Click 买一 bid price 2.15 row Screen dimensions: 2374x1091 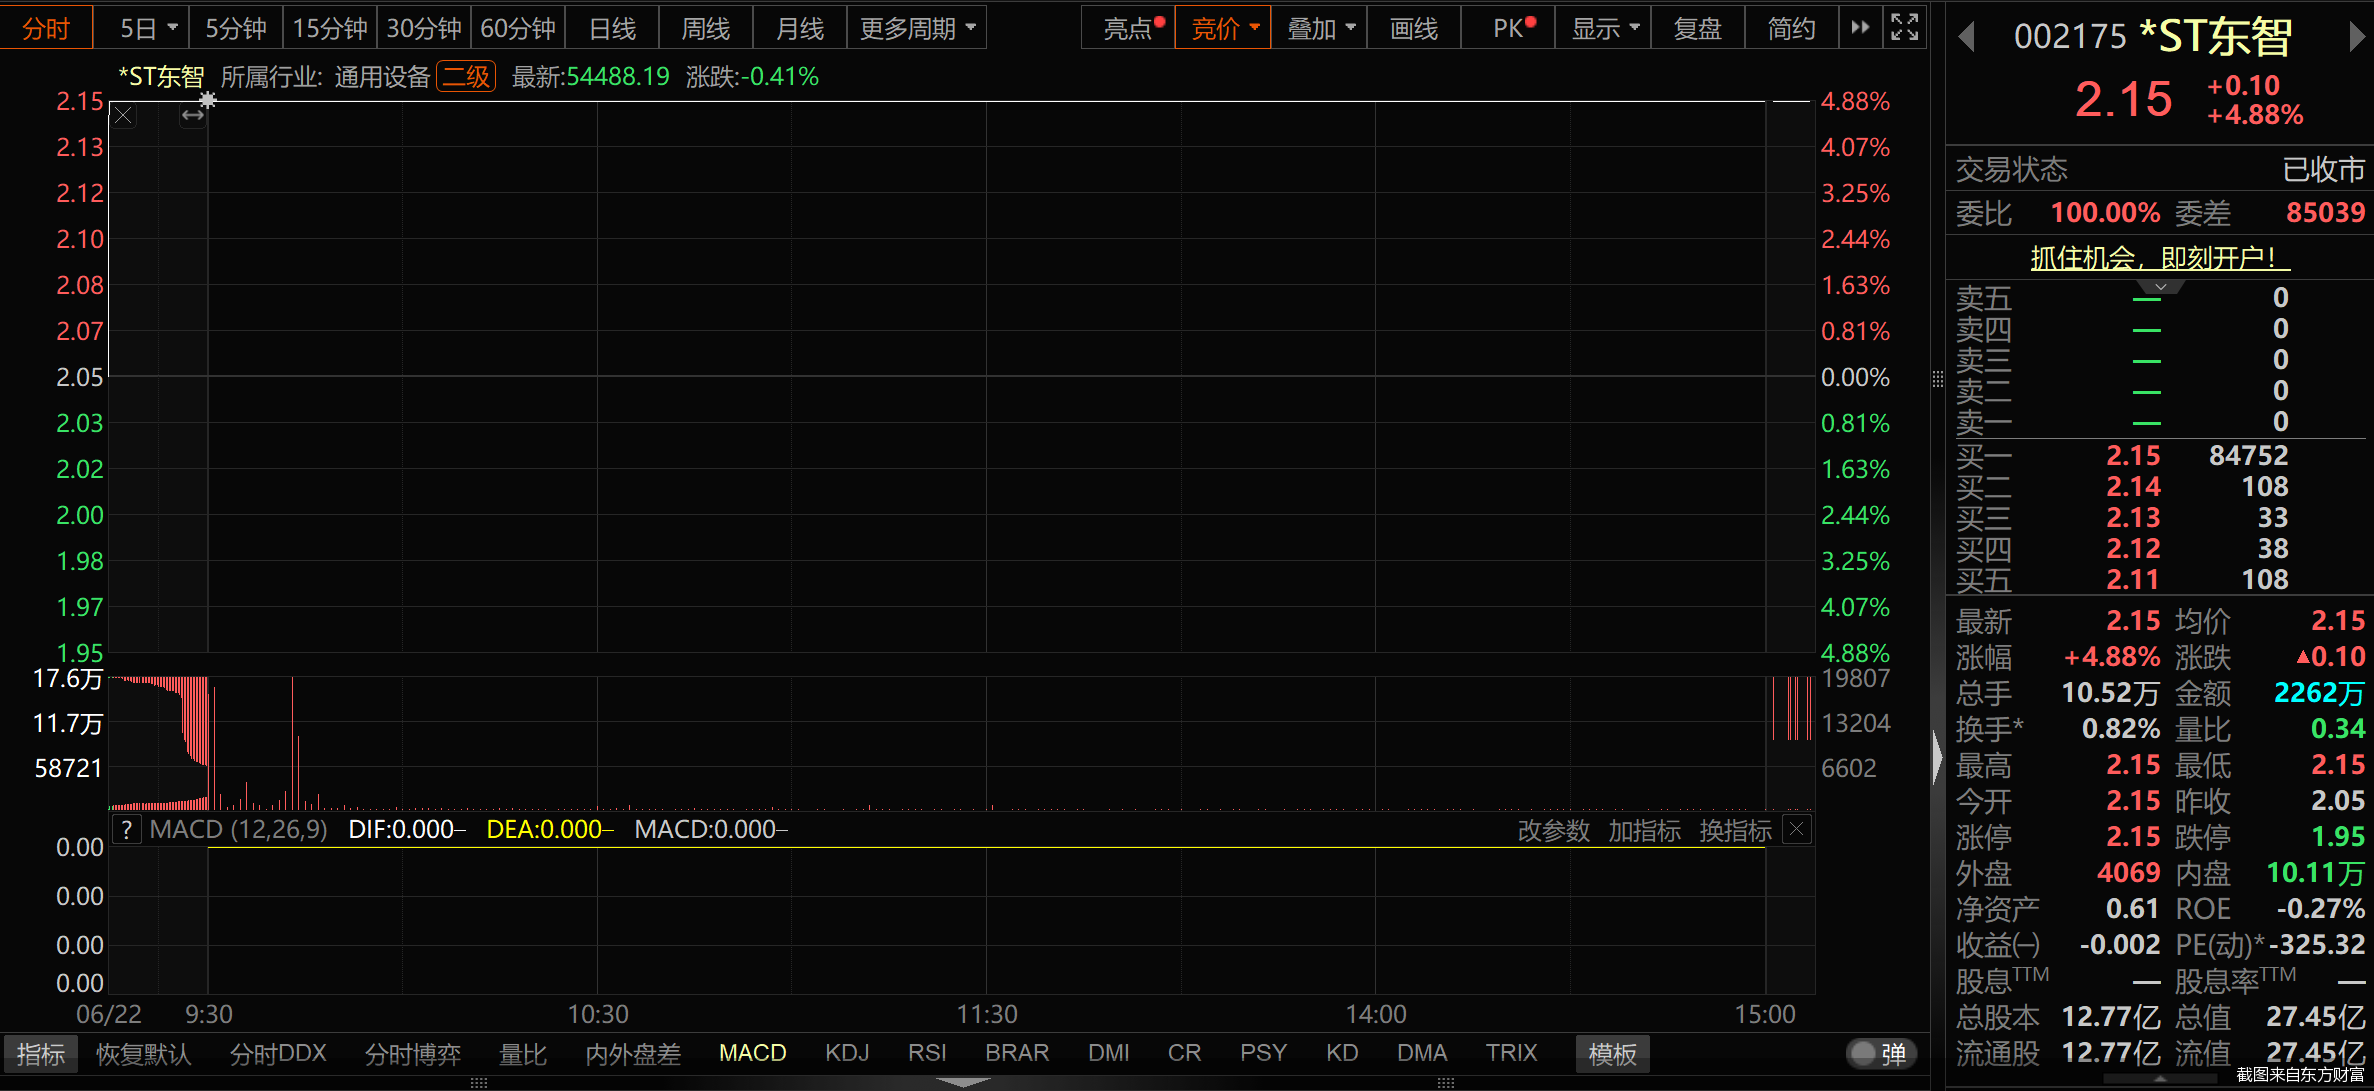pos(2160,456)
